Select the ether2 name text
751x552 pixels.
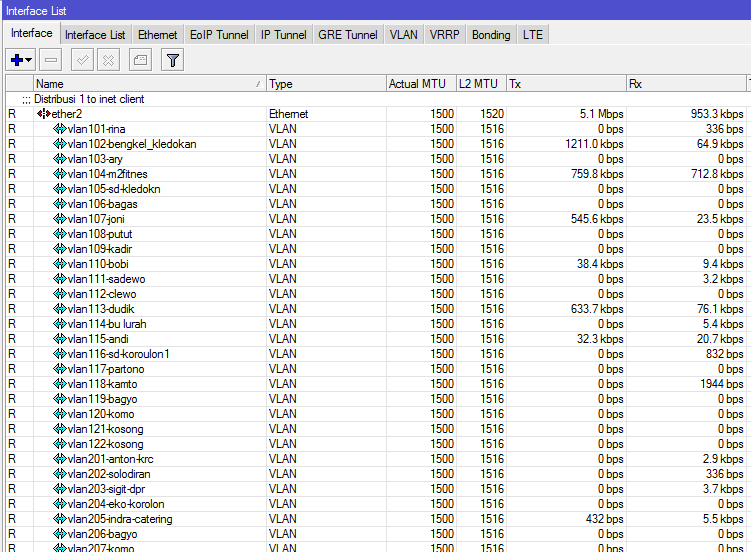[x=67, y=114]
